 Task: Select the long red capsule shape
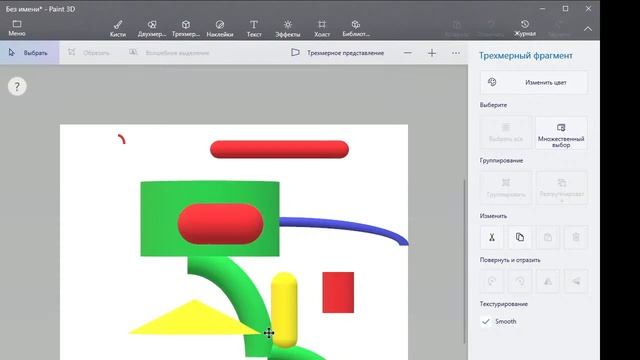pyautogui.click(x=280, y=149)
